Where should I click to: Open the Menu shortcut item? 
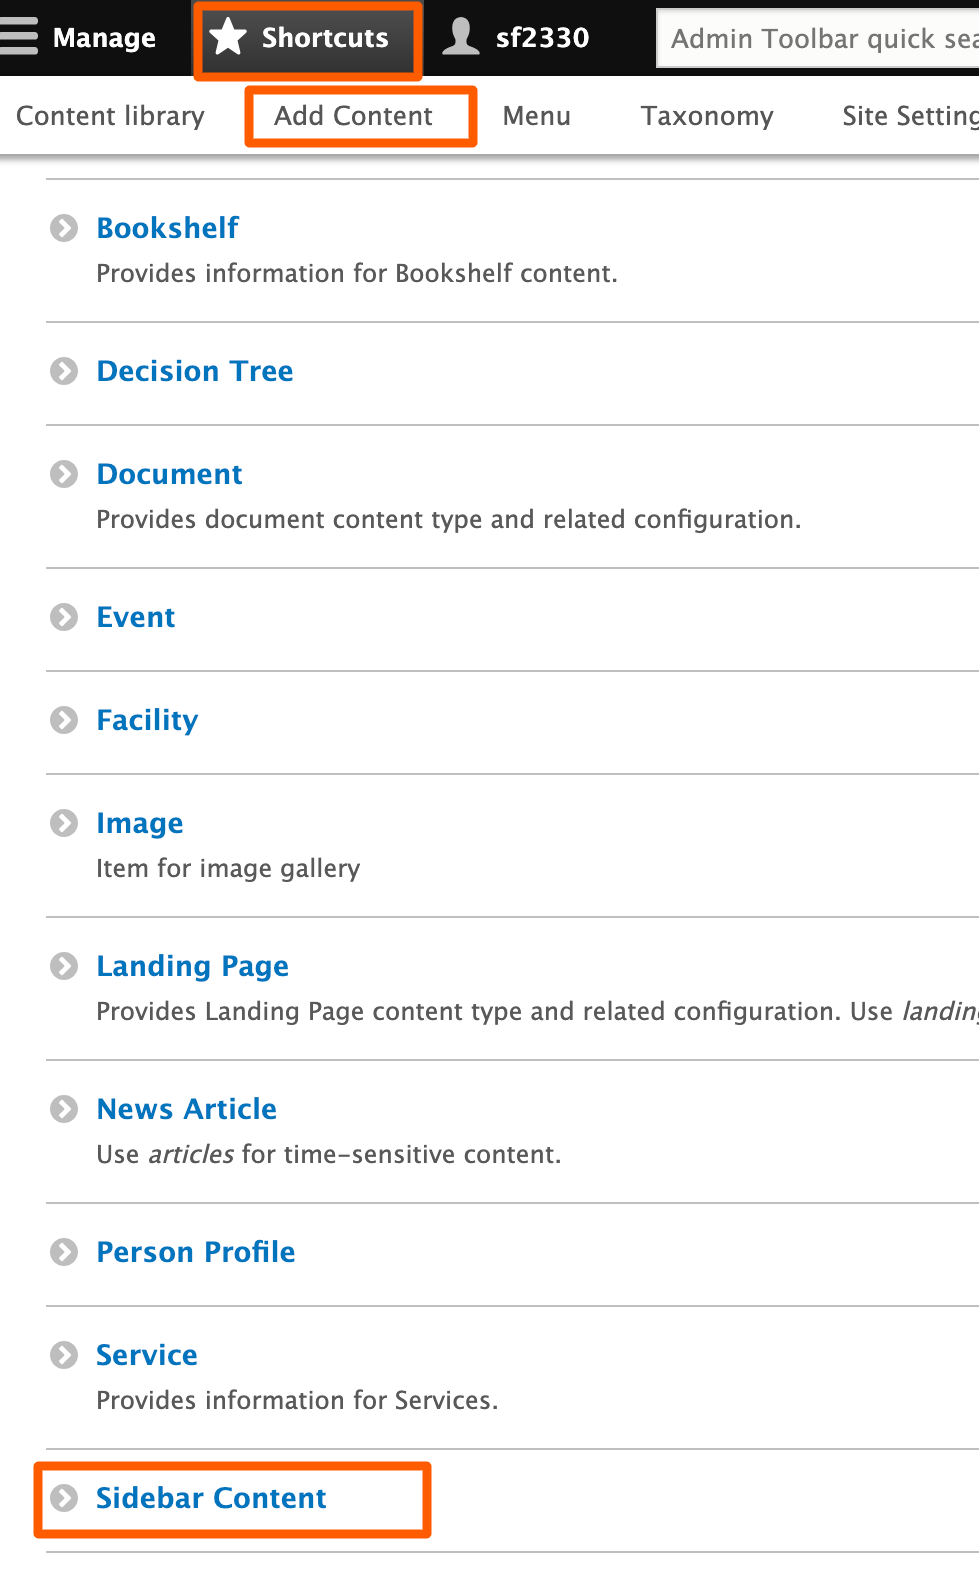click(537, 116)
